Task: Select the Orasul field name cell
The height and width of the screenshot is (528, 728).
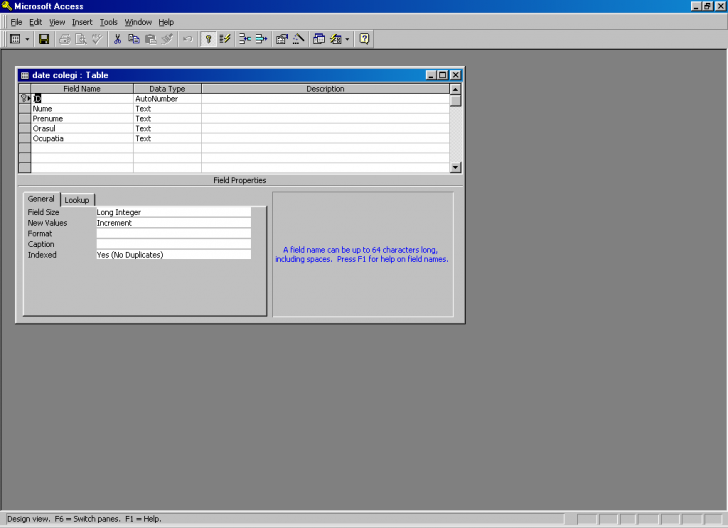Action: 82,129
